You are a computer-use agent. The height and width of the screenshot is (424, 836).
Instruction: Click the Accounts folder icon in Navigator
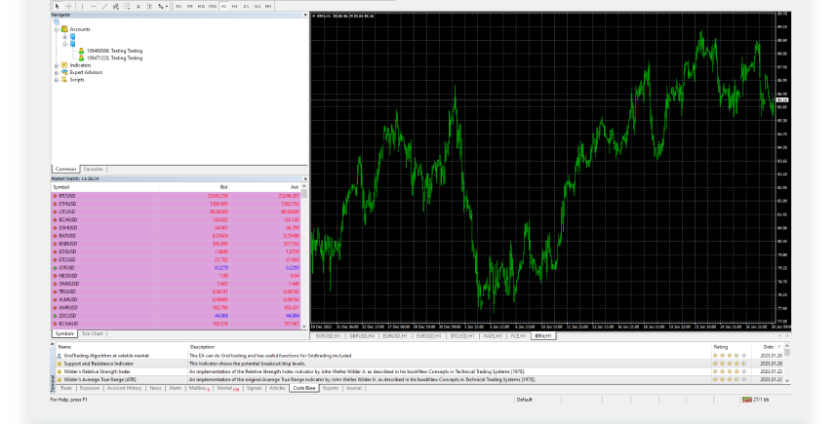tap(64, 30)
